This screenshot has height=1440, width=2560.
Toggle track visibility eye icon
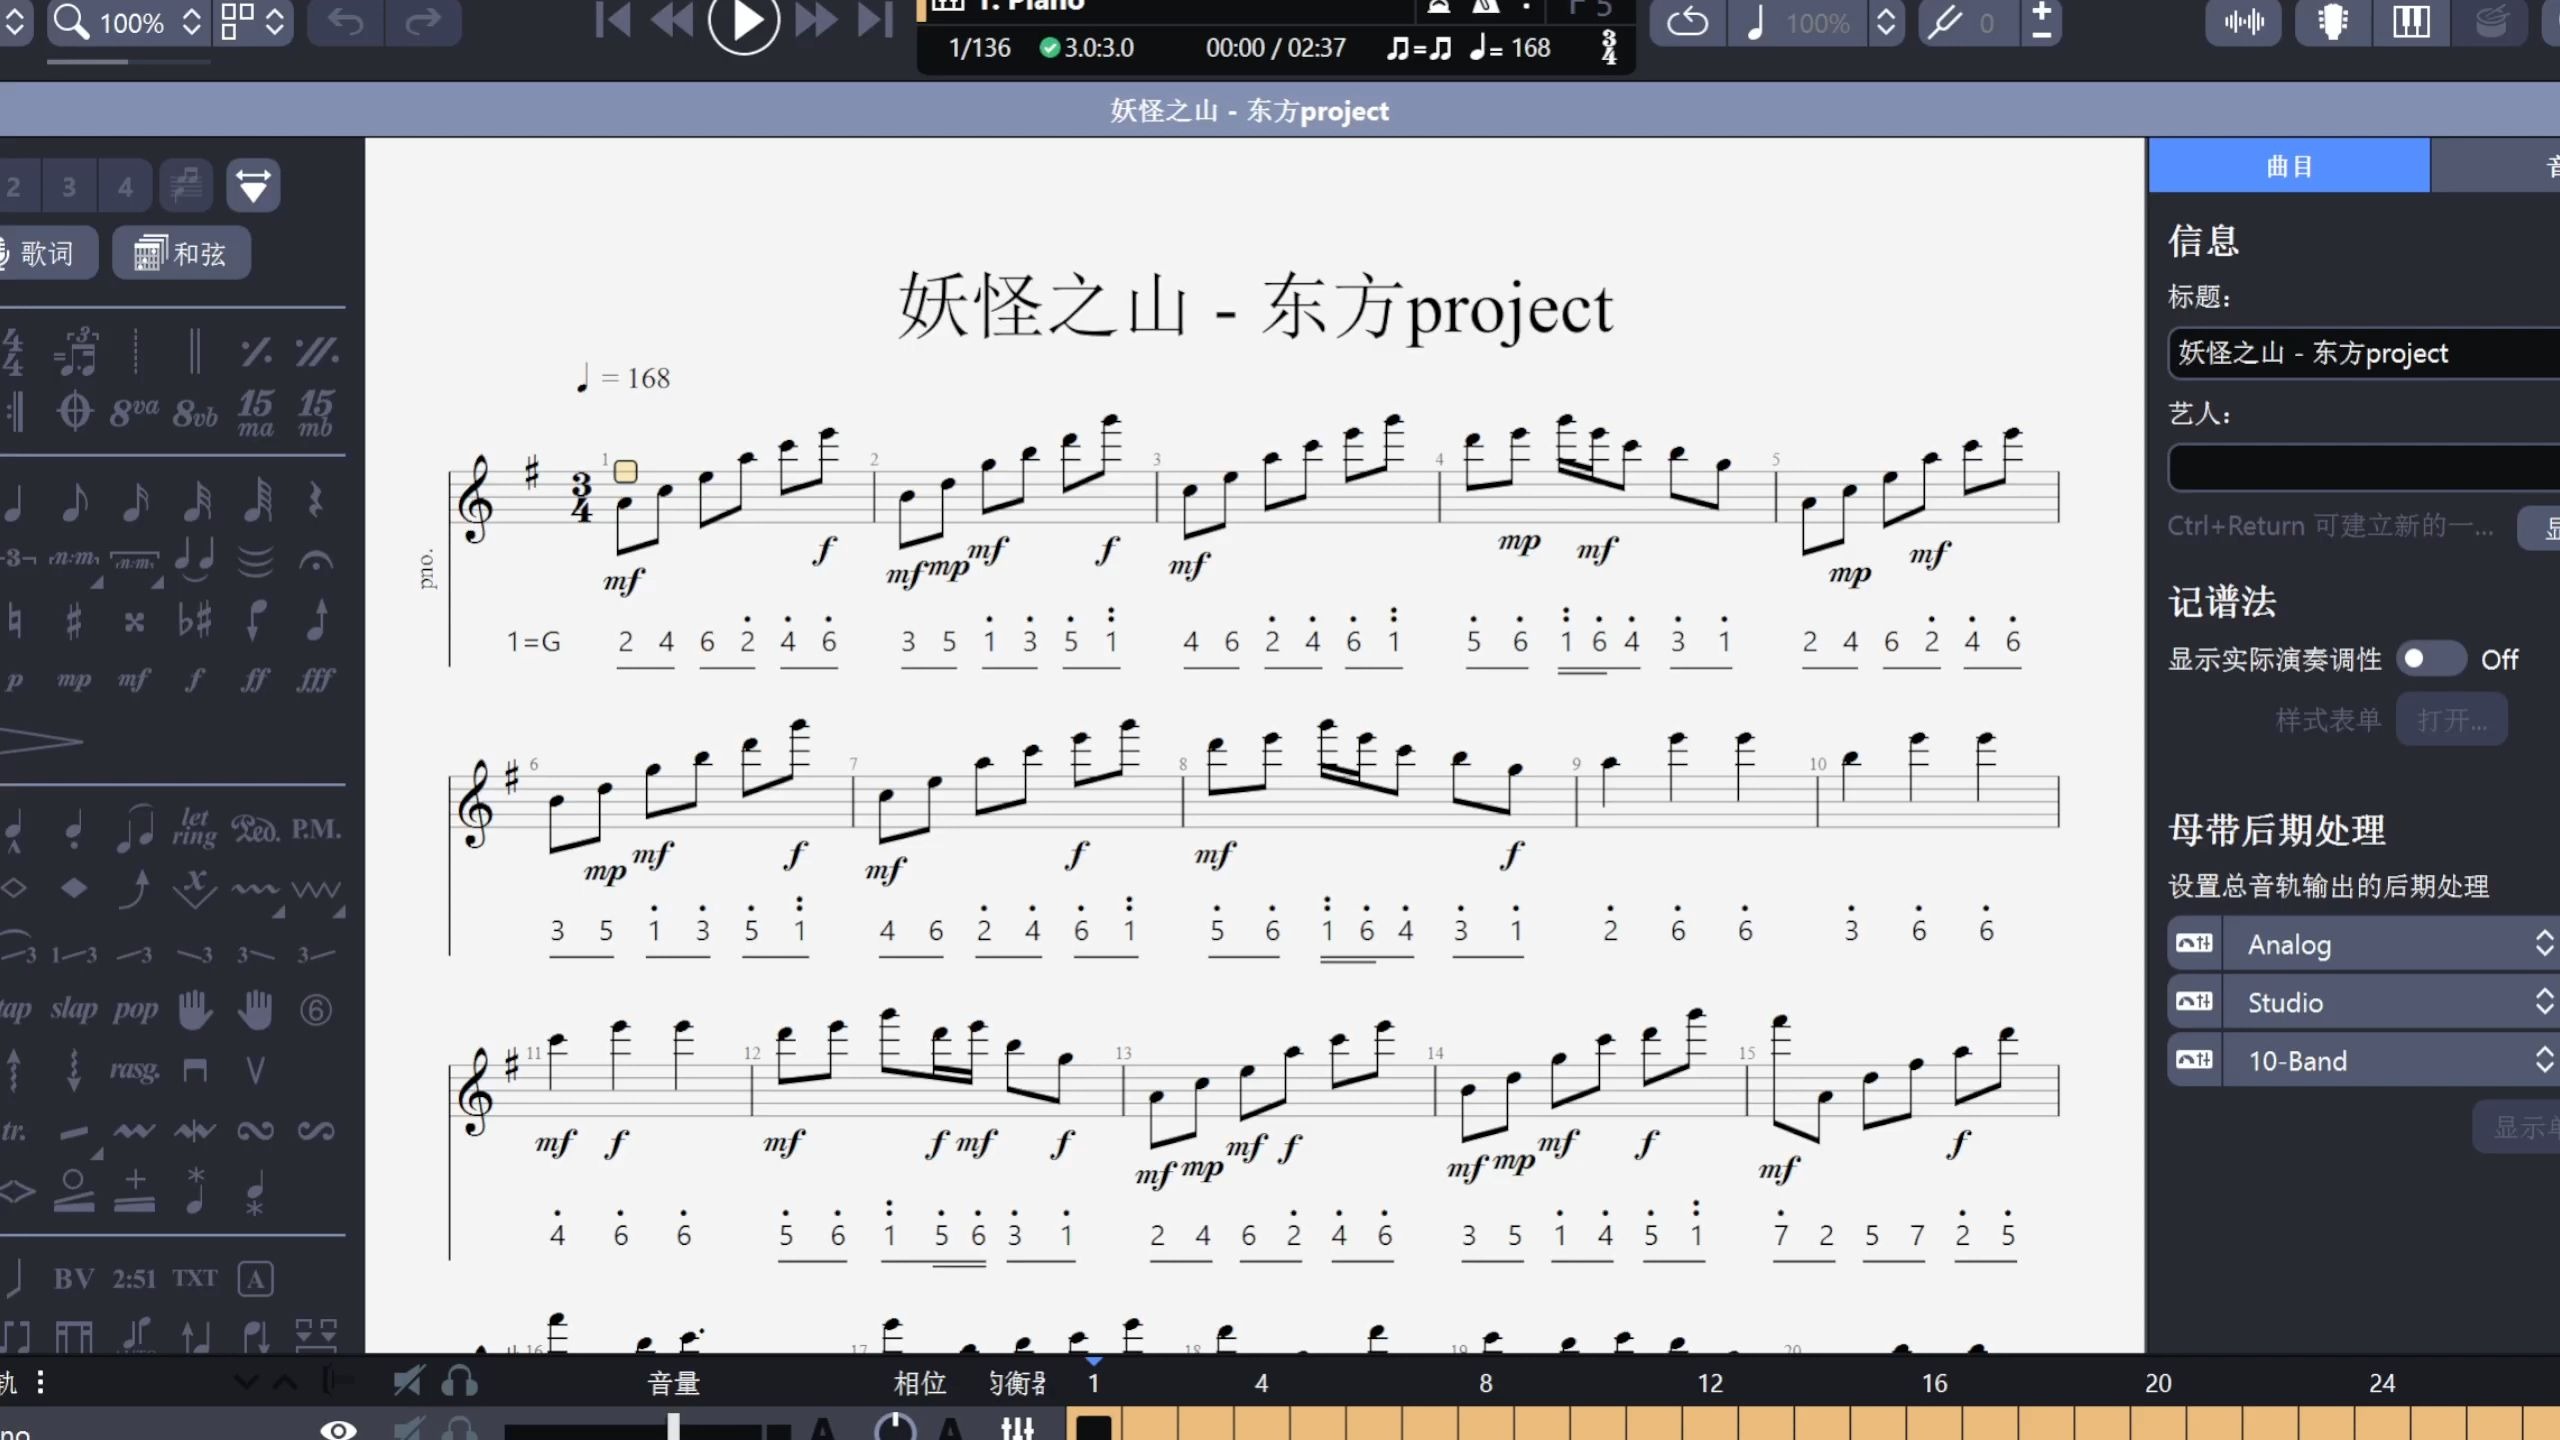pos(338,1430)
